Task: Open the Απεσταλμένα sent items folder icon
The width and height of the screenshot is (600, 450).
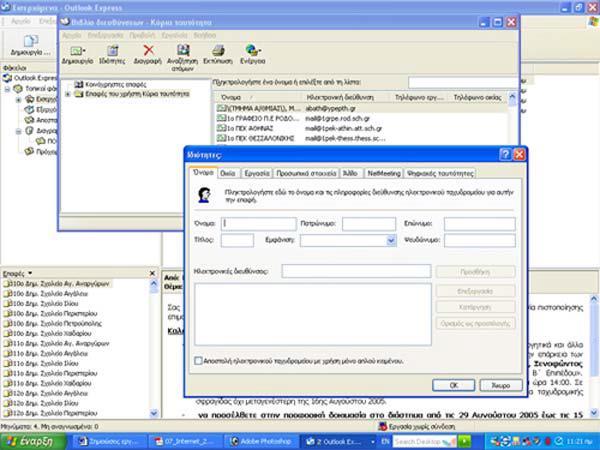Action: [x=29, y=120]
